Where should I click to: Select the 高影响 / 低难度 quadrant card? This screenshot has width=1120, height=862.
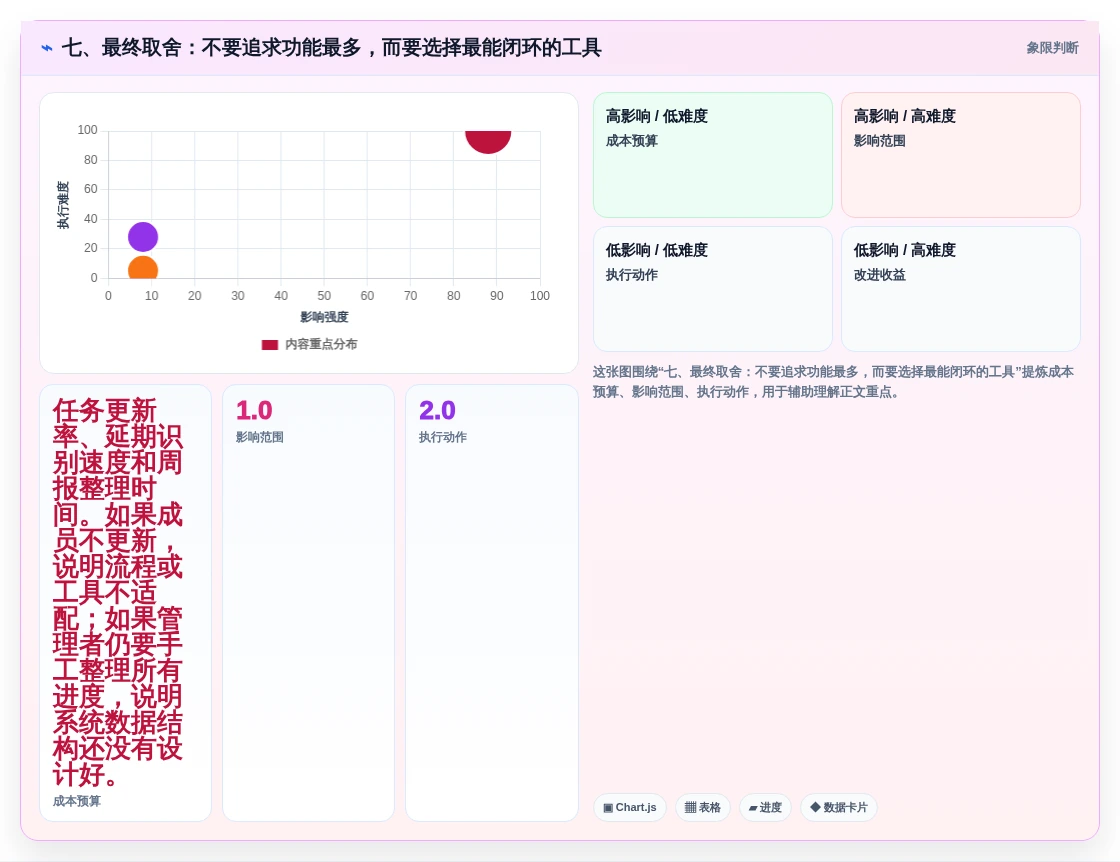tap(713, 155)
